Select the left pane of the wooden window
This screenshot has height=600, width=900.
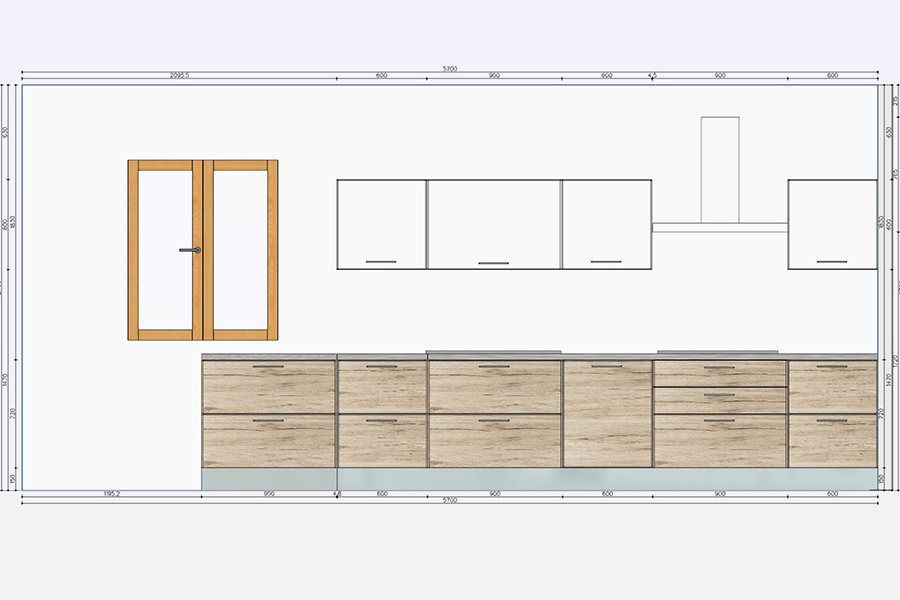coord(166,250)
